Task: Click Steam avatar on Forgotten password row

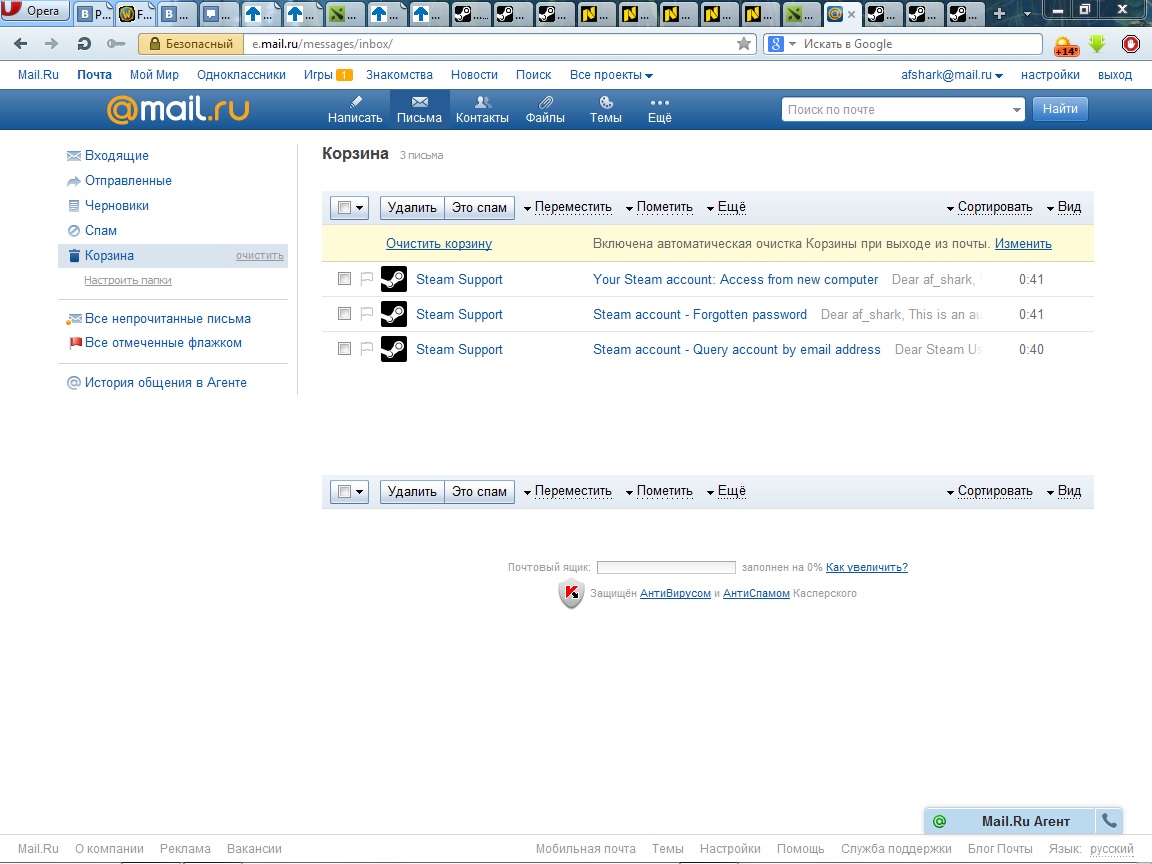Action: pos(394,314)
